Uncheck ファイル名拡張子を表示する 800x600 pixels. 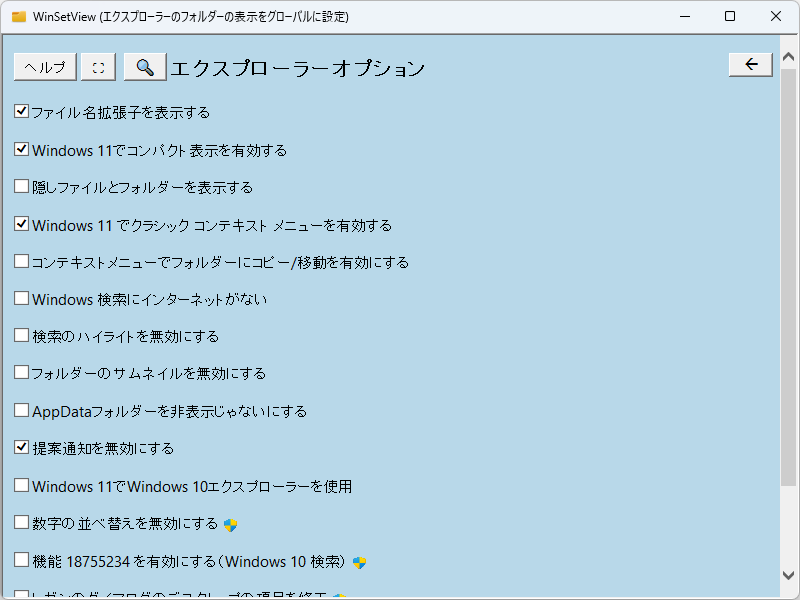(x=21, y=111)
